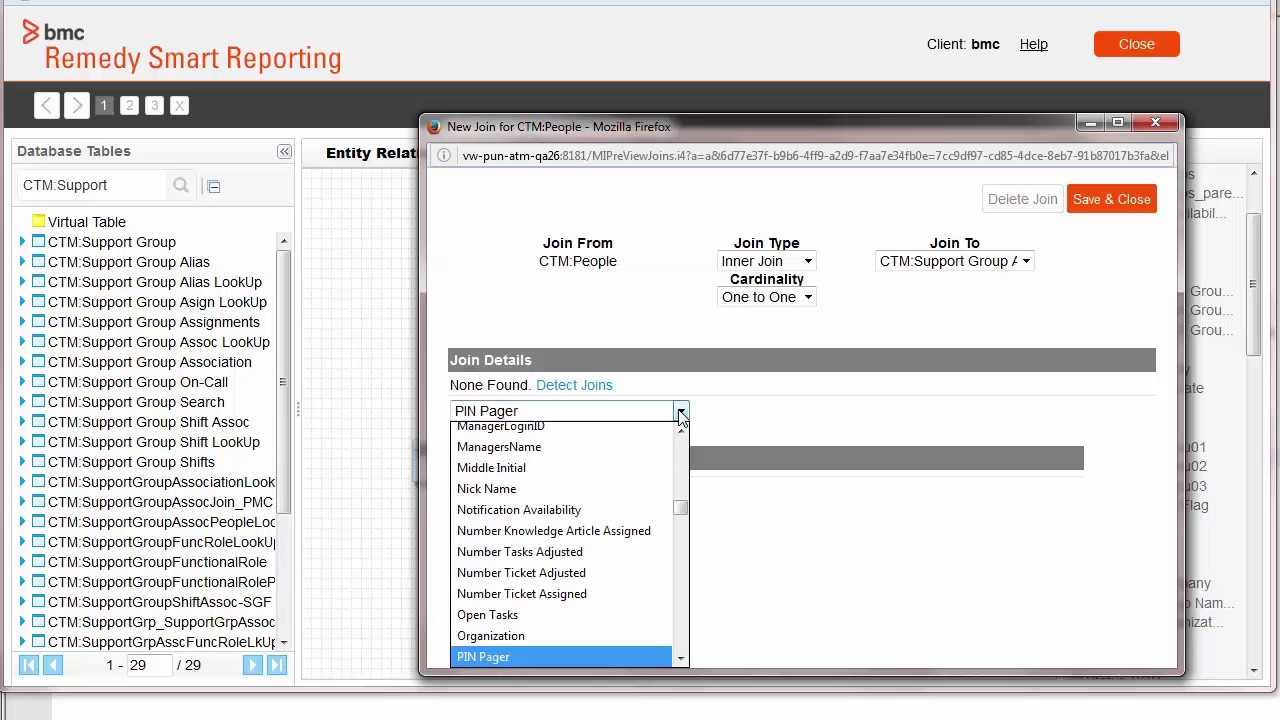Click the Delete Join button
1280x720 pixels.
tap(1022, 199)
